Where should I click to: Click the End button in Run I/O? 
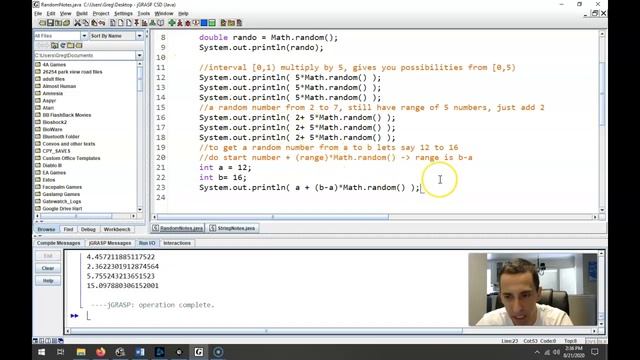click(x=48, y=256)
